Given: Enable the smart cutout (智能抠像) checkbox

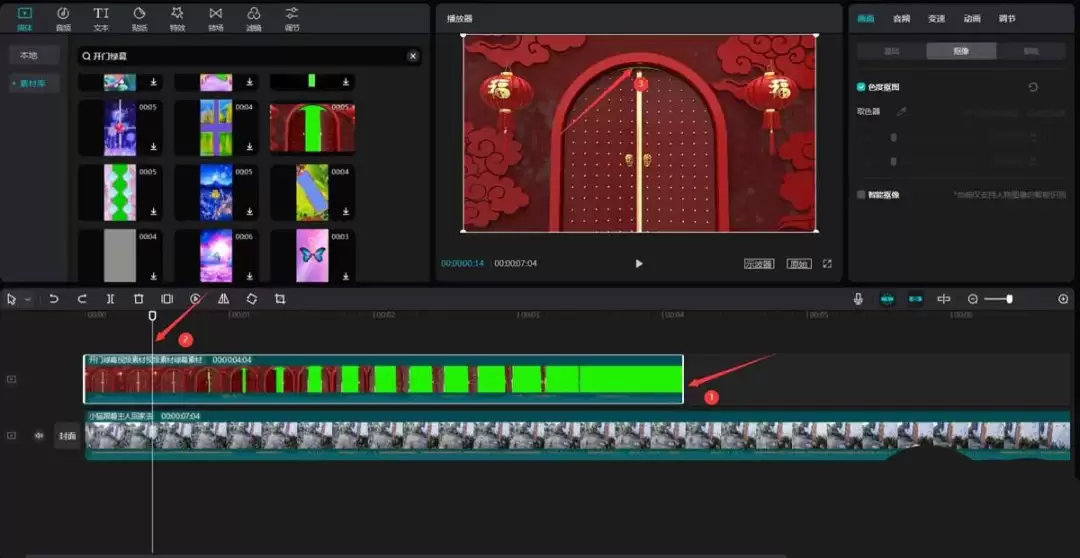Looking at the screenshot, I should 861,195.
